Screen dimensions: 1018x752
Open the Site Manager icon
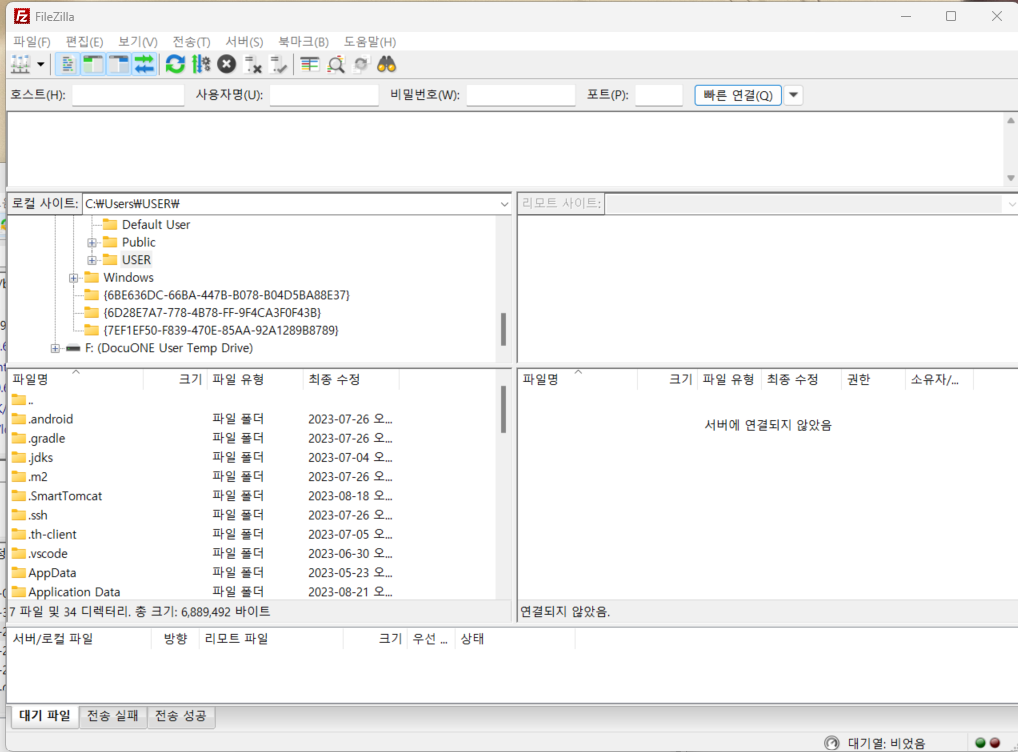click(x=21, y=64)
